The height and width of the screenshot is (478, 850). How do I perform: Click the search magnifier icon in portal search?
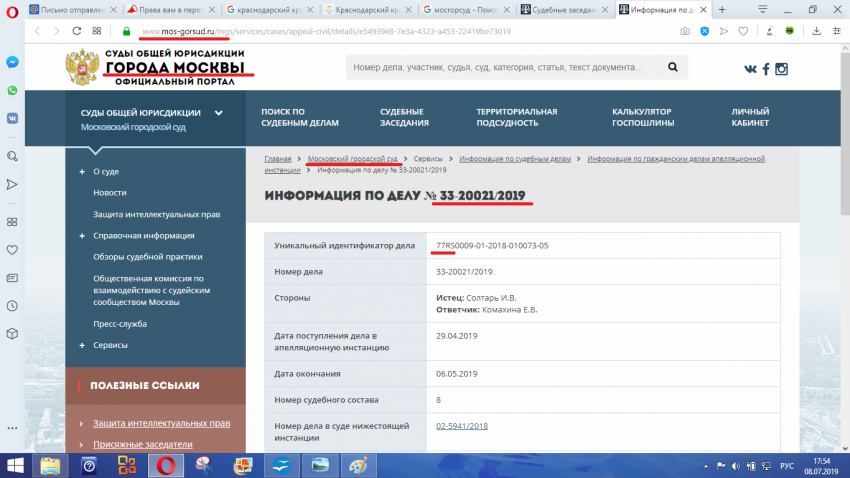point(674,68)
